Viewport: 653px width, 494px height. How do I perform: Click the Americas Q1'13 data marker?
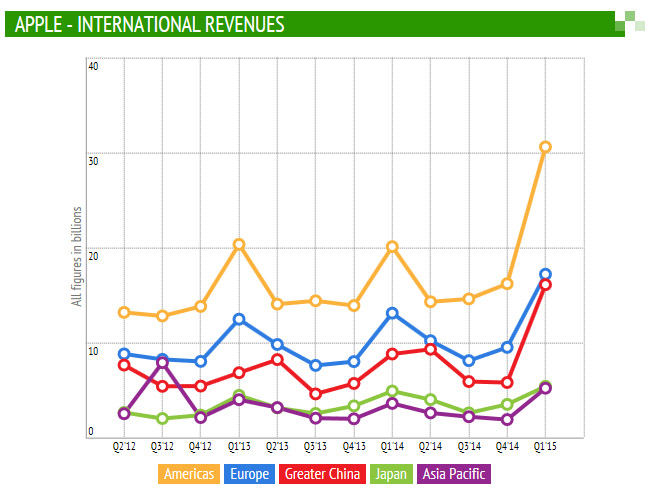click(239, 244)
